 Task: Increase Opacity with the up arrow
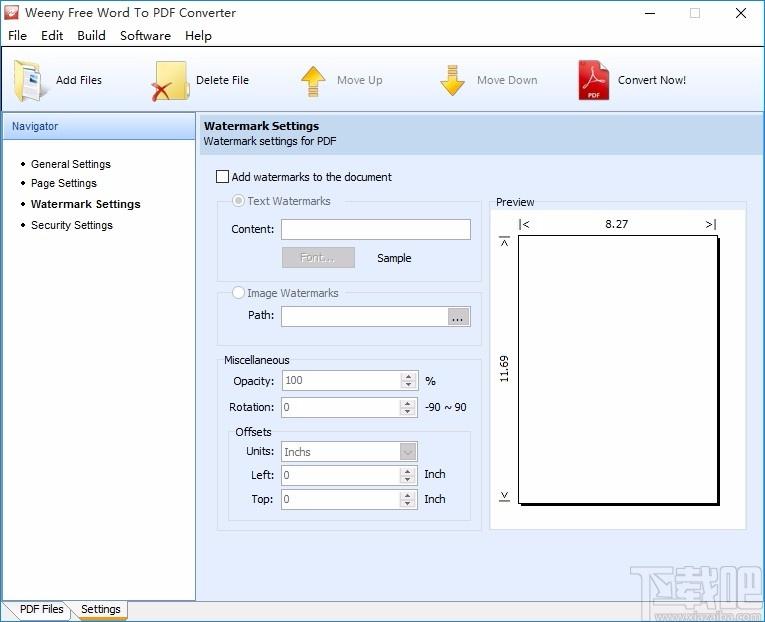click(408, 377)
